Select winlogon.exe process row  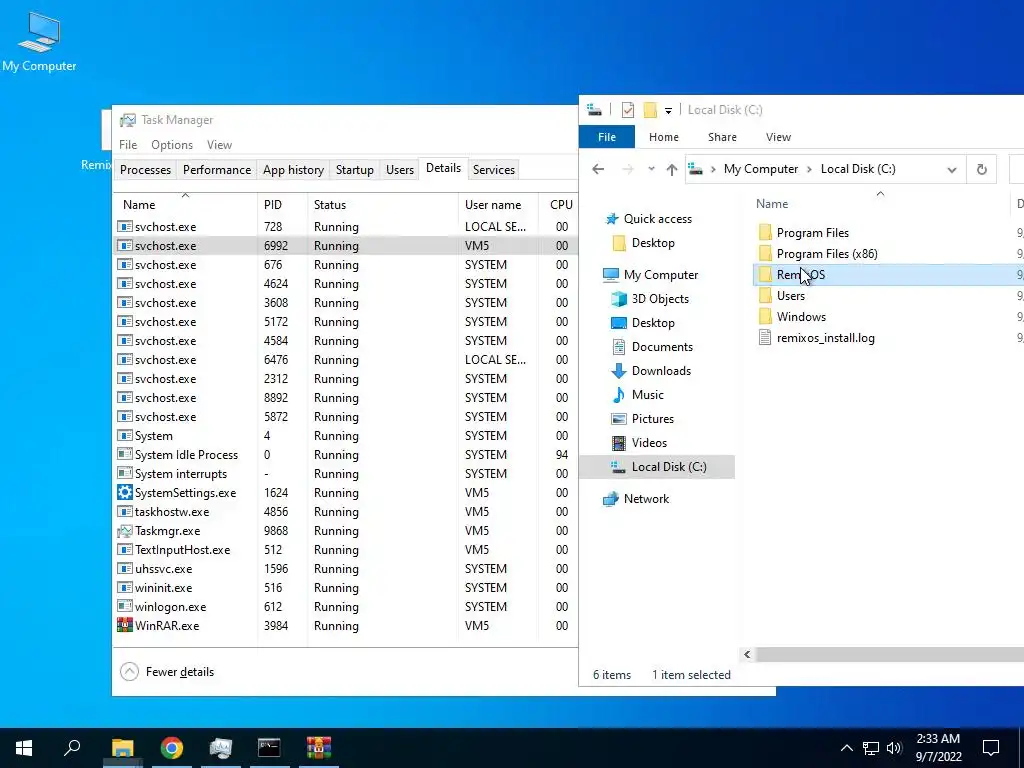coord(345,607)
